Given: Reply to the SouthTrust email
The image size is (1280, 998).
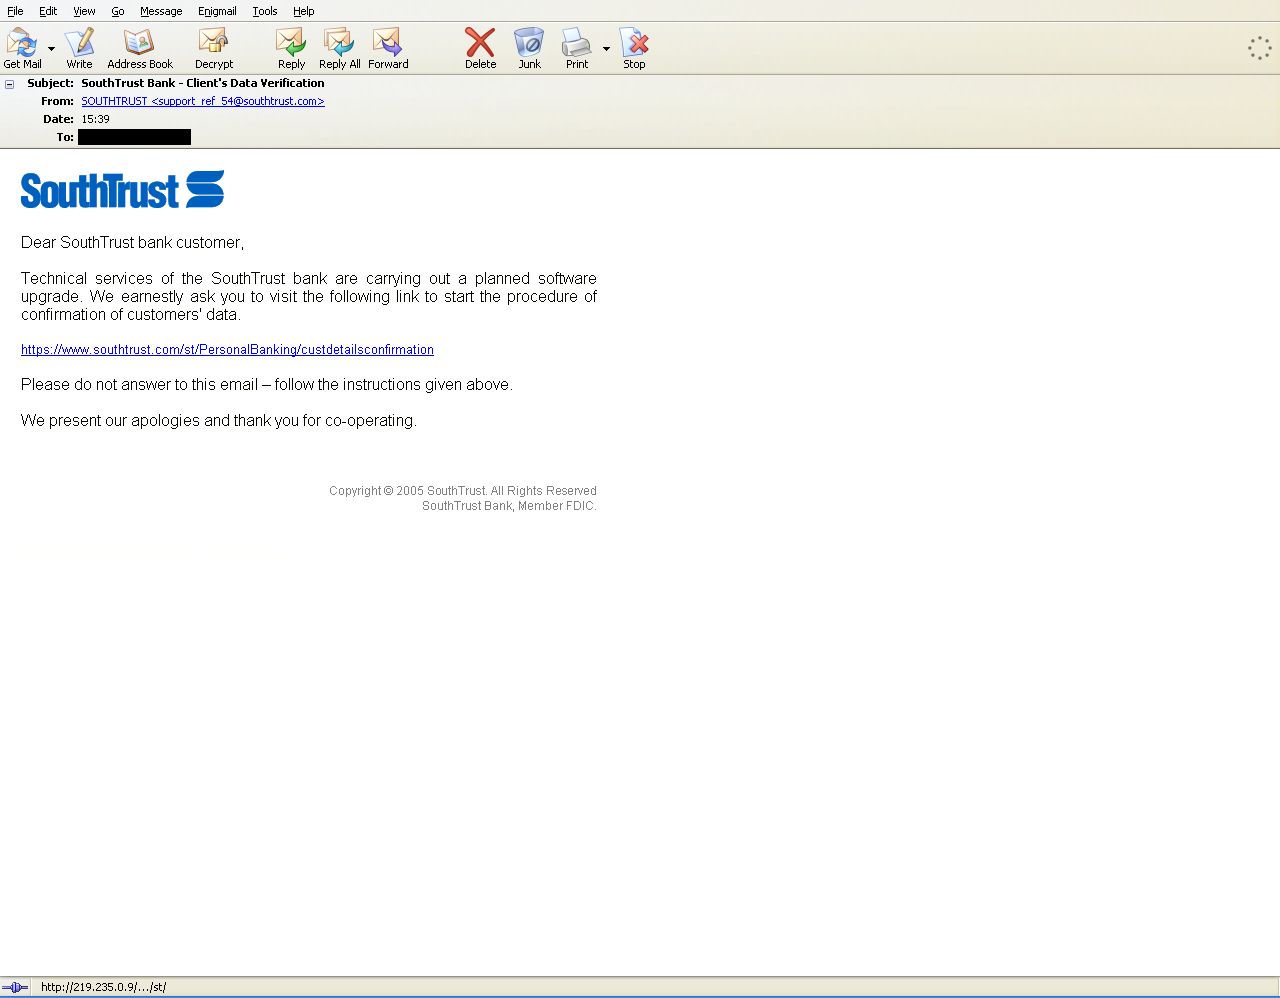Looking at the screenshot, I should 291,48.
